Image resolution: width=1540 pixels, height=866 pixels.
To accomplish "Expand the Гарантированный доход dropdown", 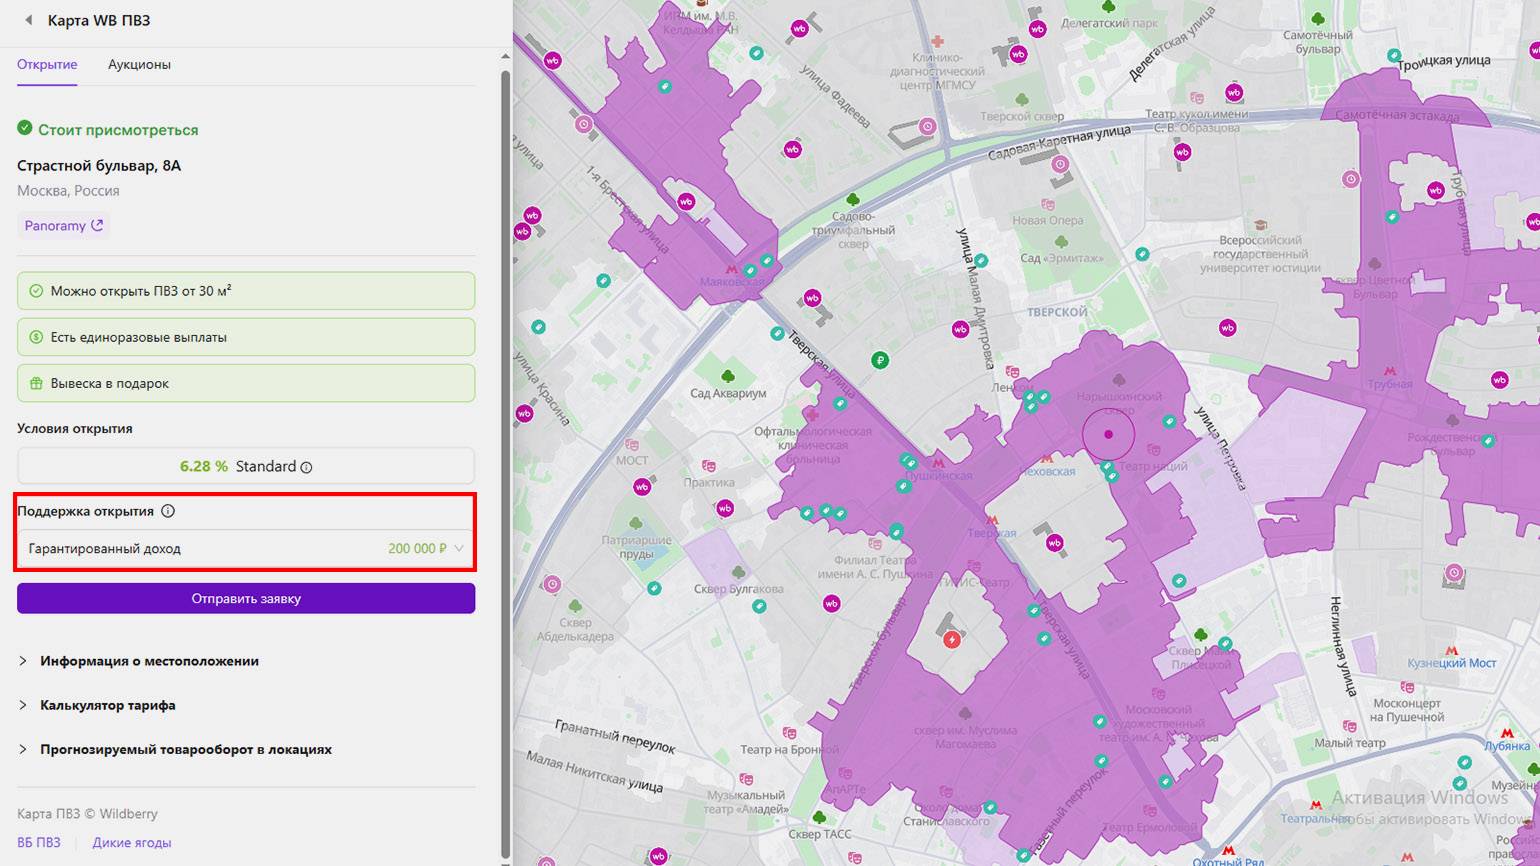I will tap(246, 548).
